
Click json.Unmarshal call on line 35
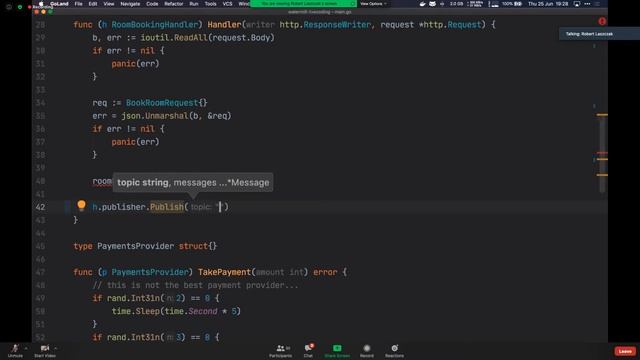(x=155, y=116)
